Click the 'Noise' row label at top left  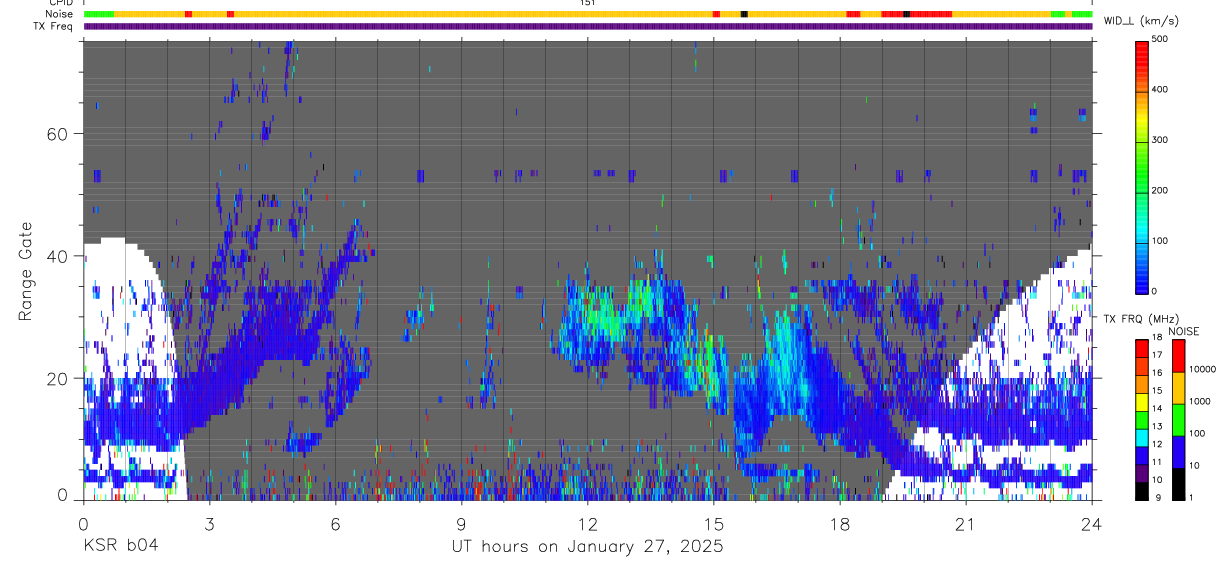point(59,14)
